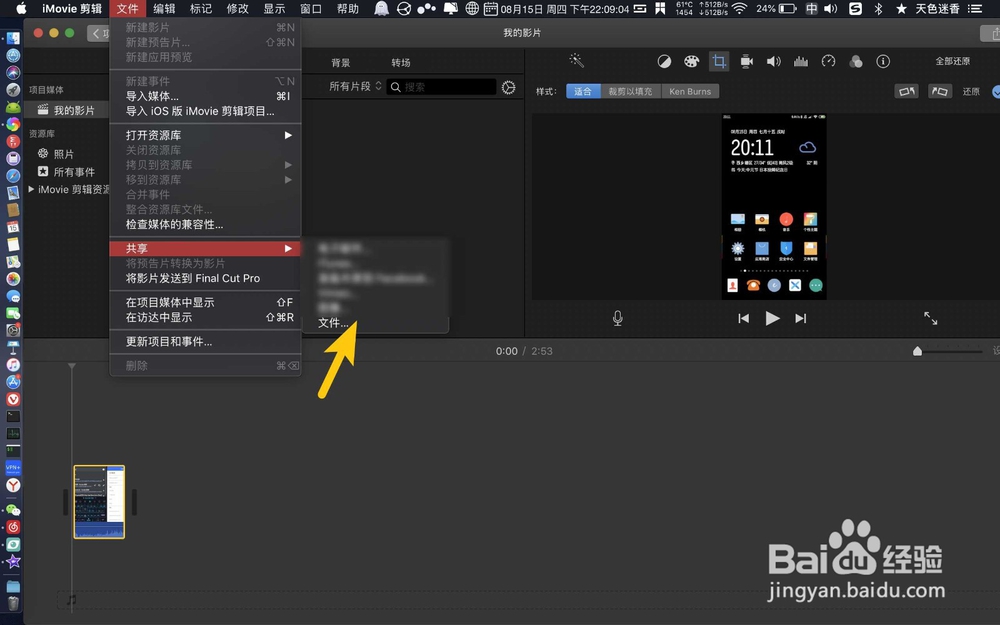The height and width of the screenshot is (625, 1000).
Task: Open Finder from the Dock
Action: click(x=13, y=38)
